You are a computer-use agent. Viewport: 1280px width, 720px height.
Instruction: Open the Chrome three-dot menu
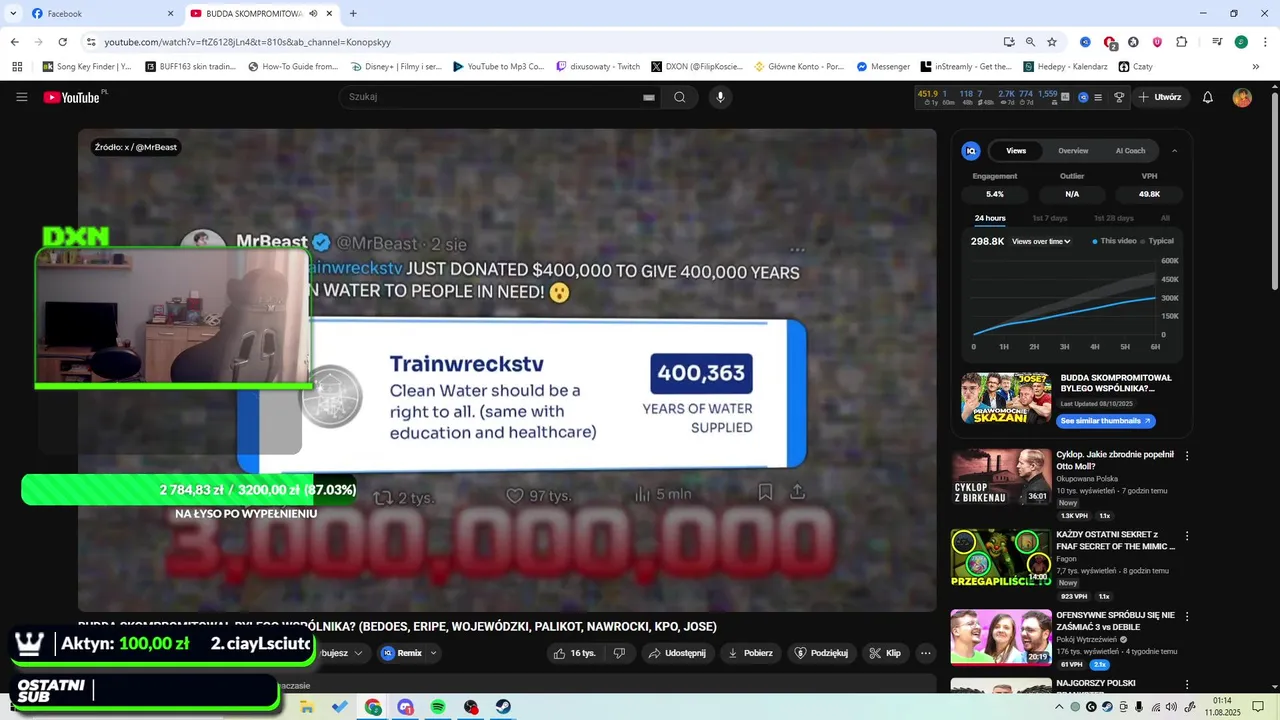pos(1265,42)
